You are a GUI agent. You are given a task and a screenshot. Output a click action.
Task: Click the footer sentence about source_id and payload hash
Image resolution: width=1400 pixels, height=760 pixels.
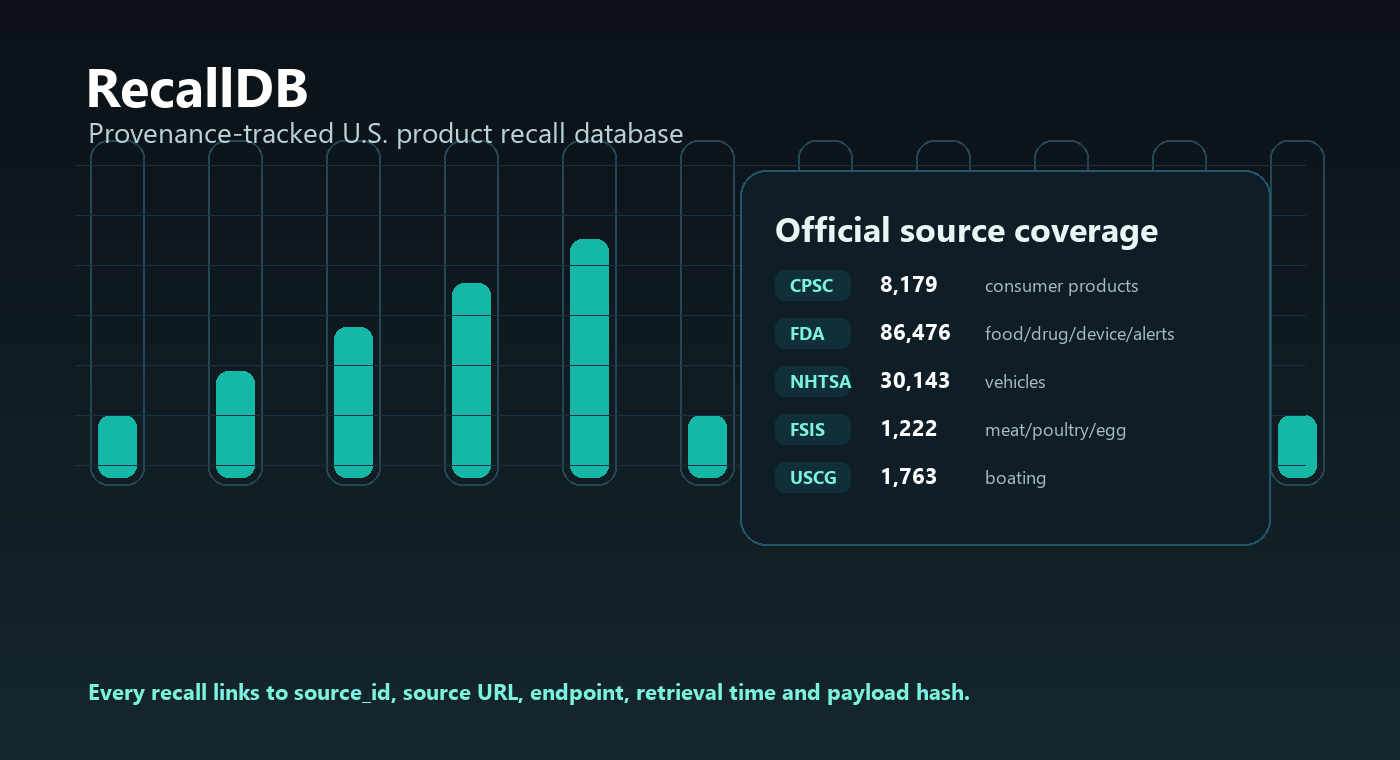click(x=529, y=693)
